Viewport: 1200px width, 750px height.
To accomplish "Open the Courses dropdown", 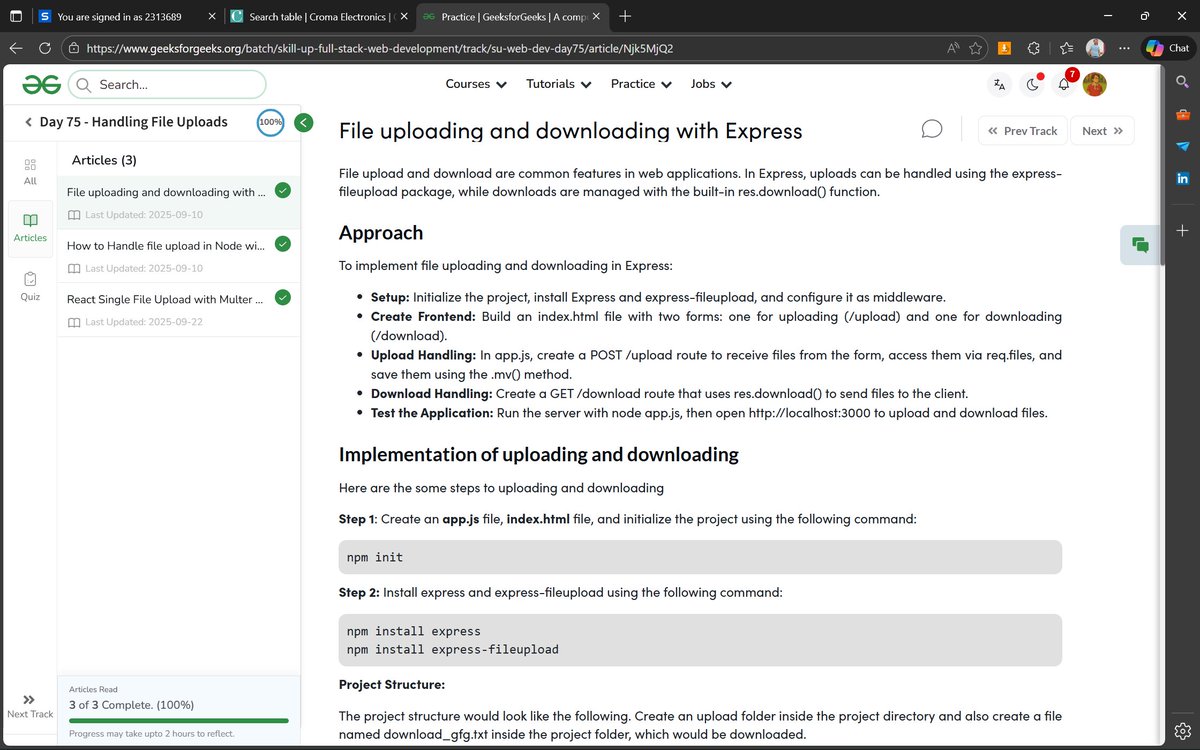I will 475,84.
